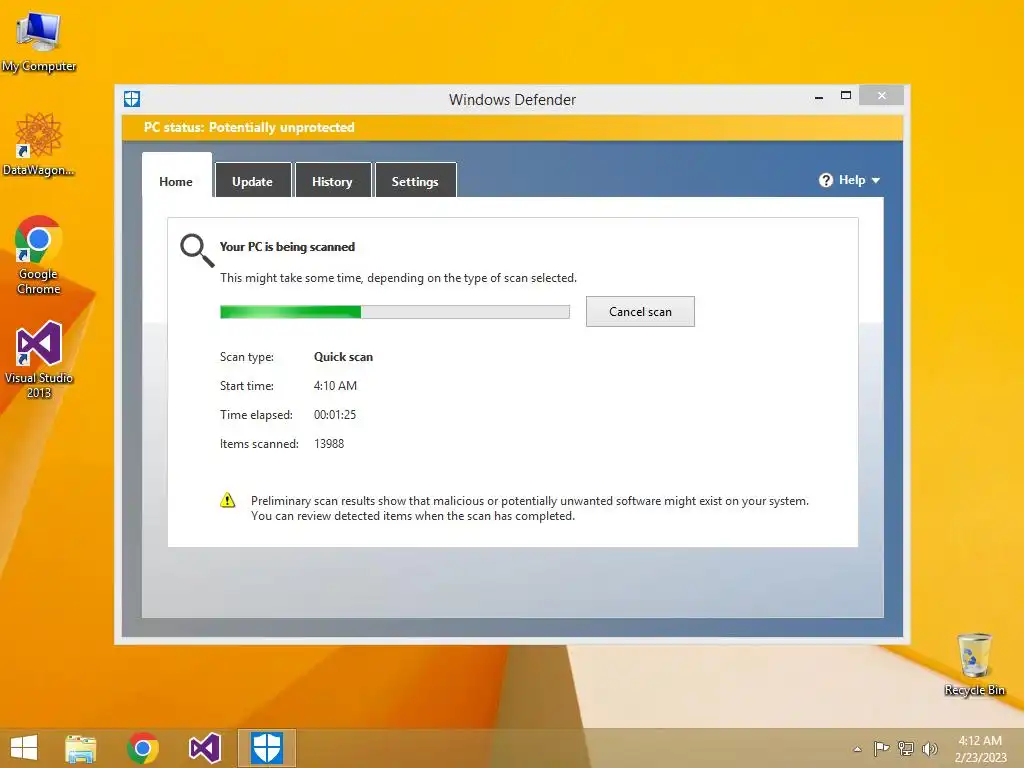Click the green scan progress bar
Image resolution: width=1024 pixels, height=768 pixels.
coord(394,312)
